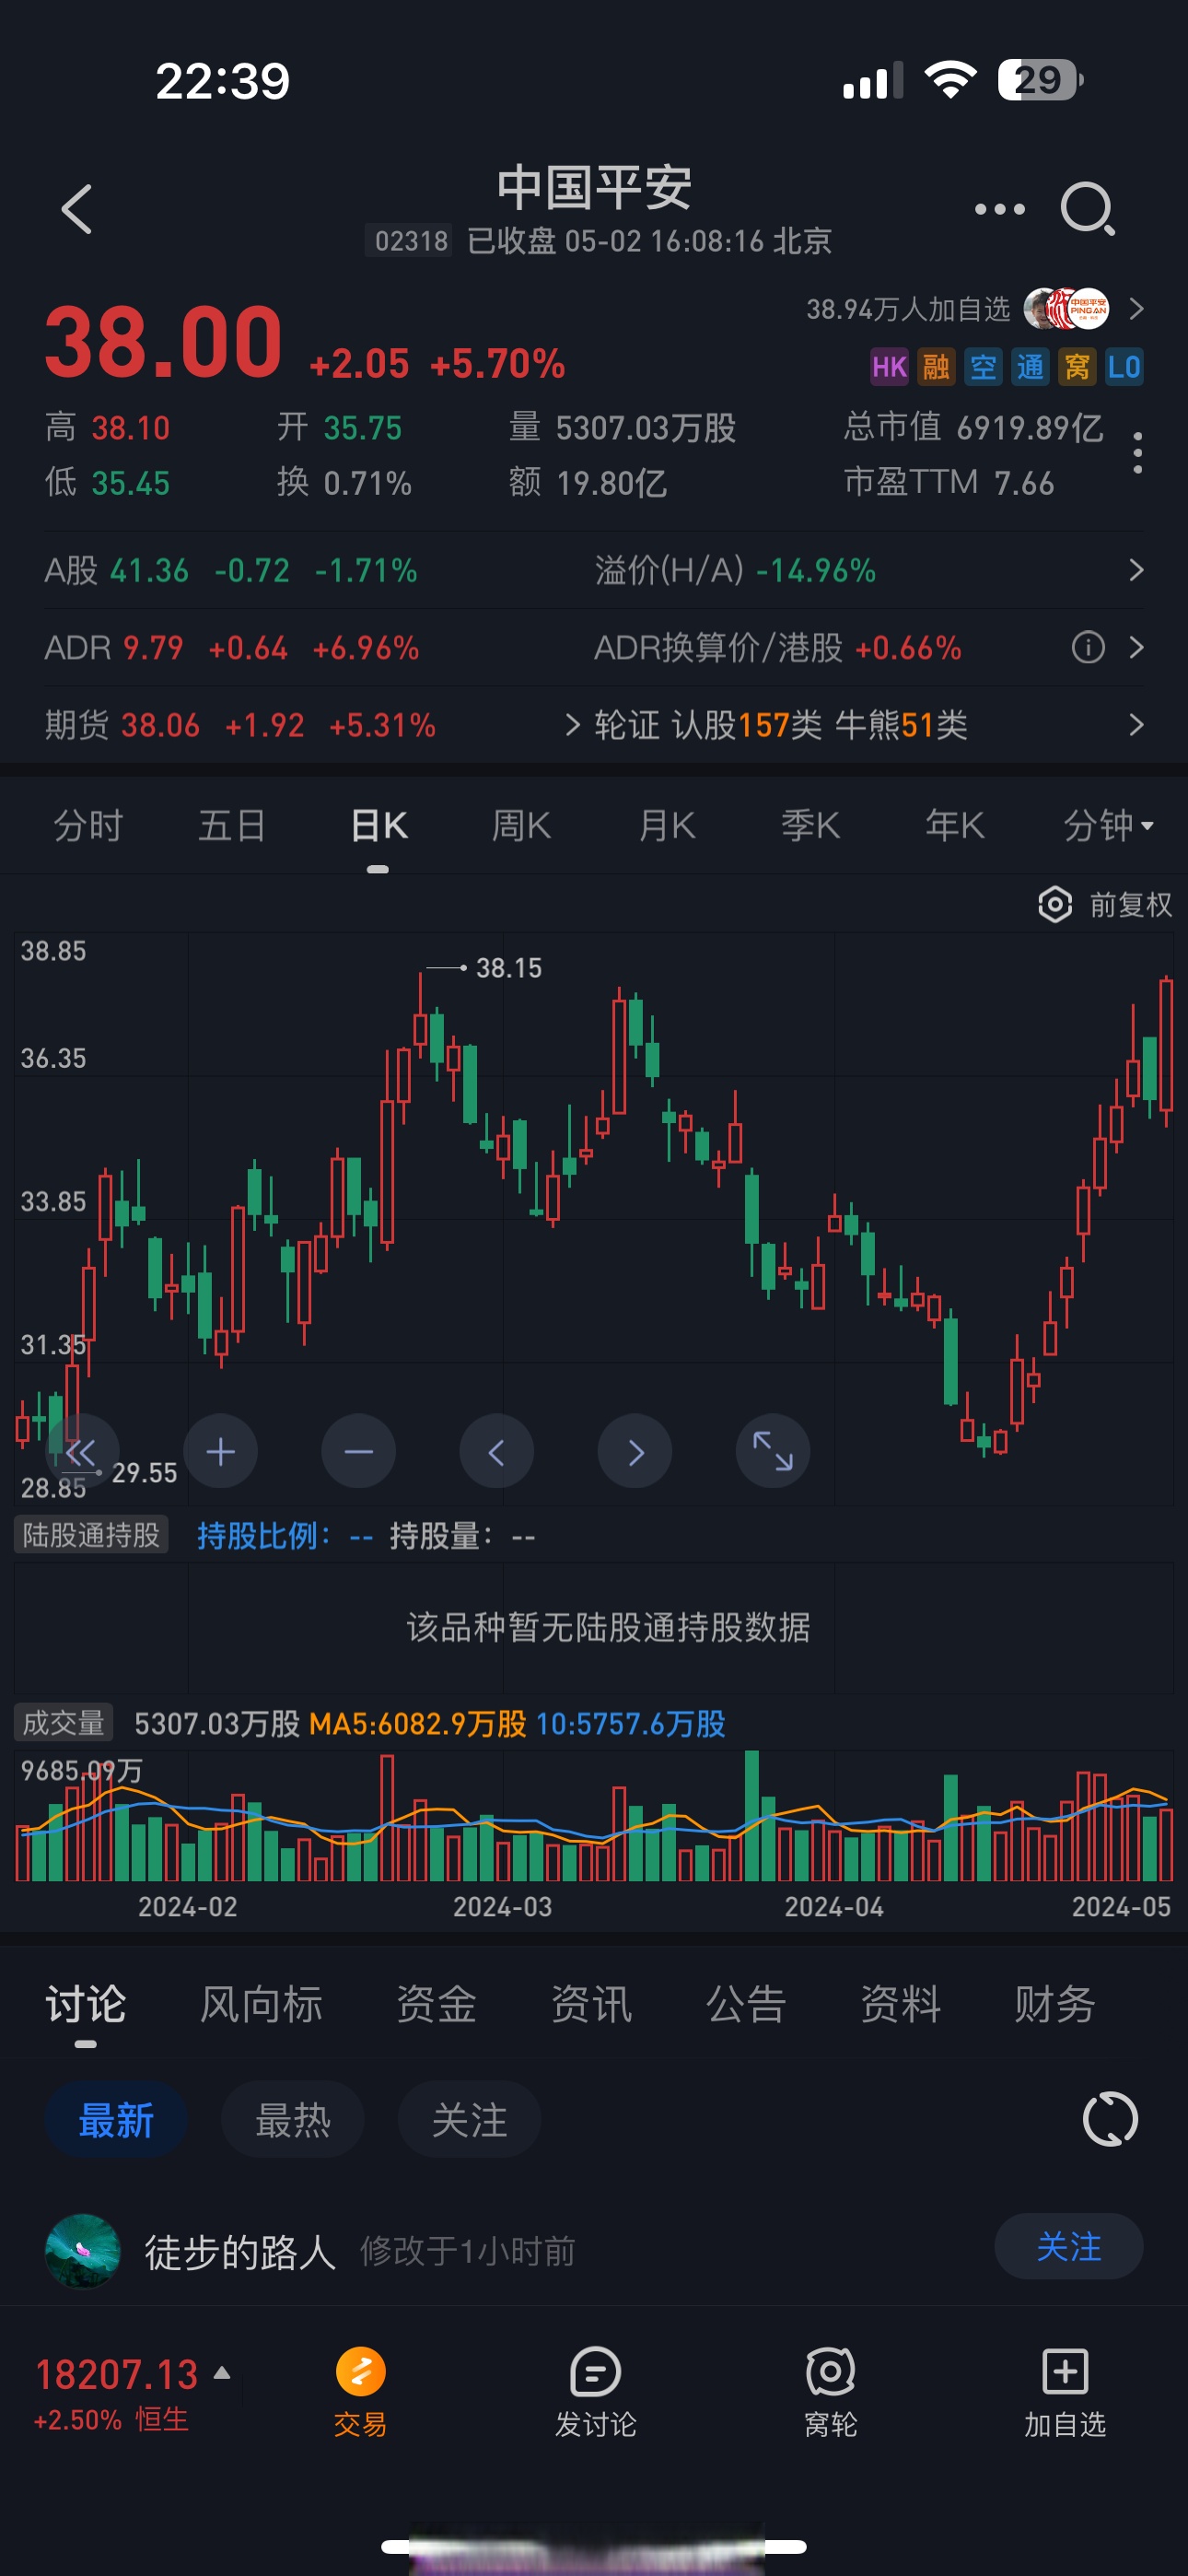Open the ADR 9.79 quote
Viewport: 1188px width, 2576px height.
click(231, 647)
